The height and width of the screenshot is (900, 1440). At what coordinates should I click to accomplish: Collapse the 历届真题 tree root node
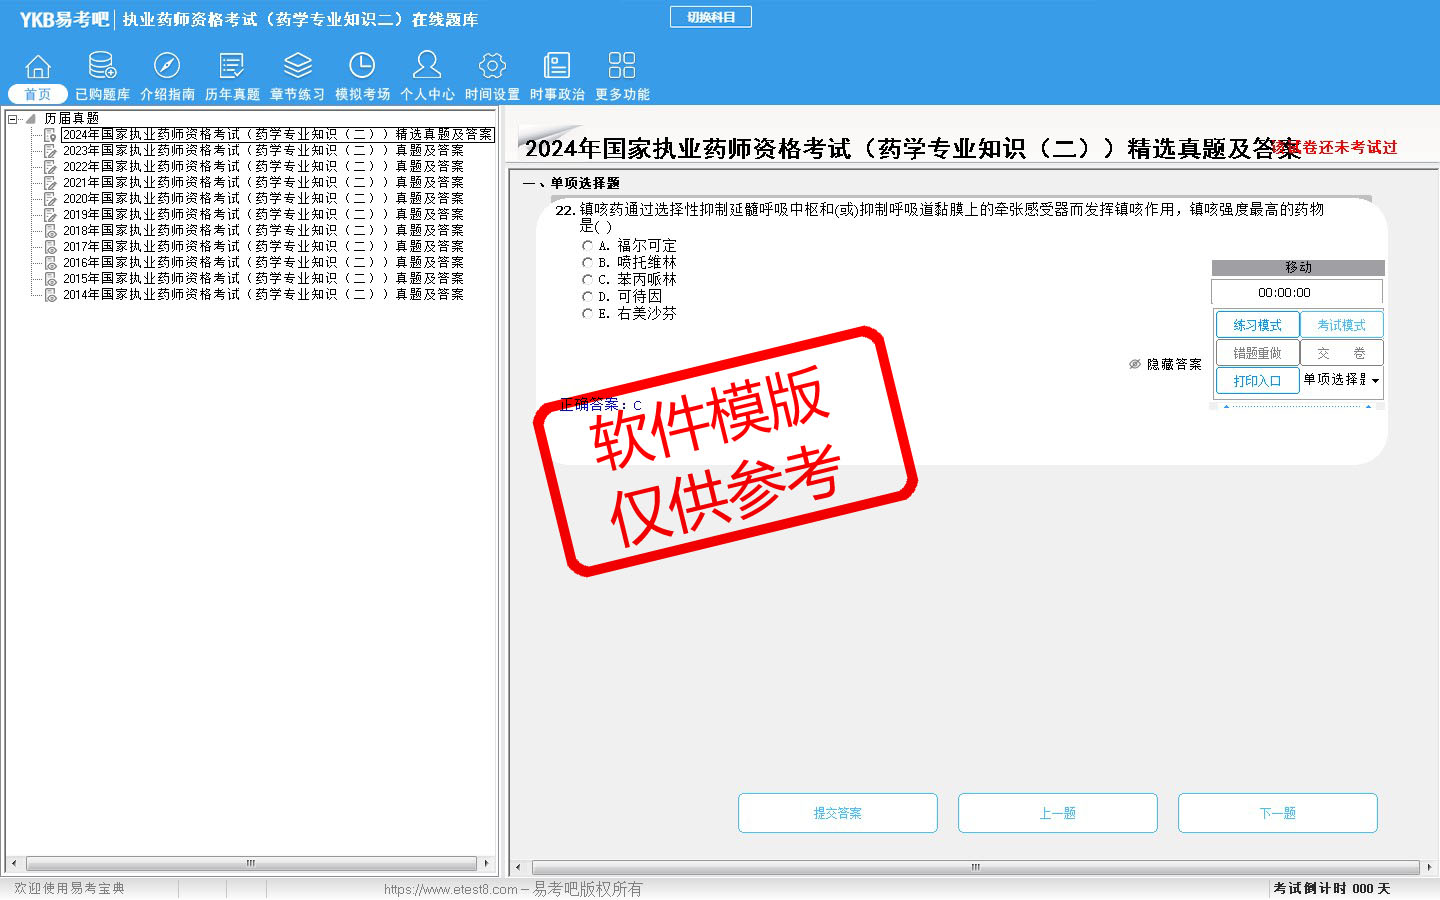tap(12, 119)
